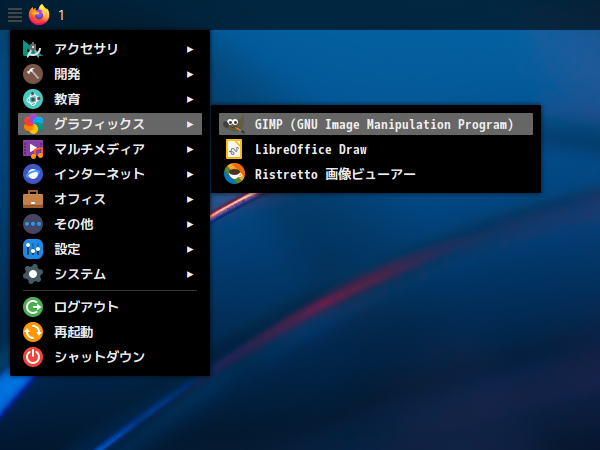Click the シャットダウン red power icon
600x450 pixels.
[x=33, y=357]
